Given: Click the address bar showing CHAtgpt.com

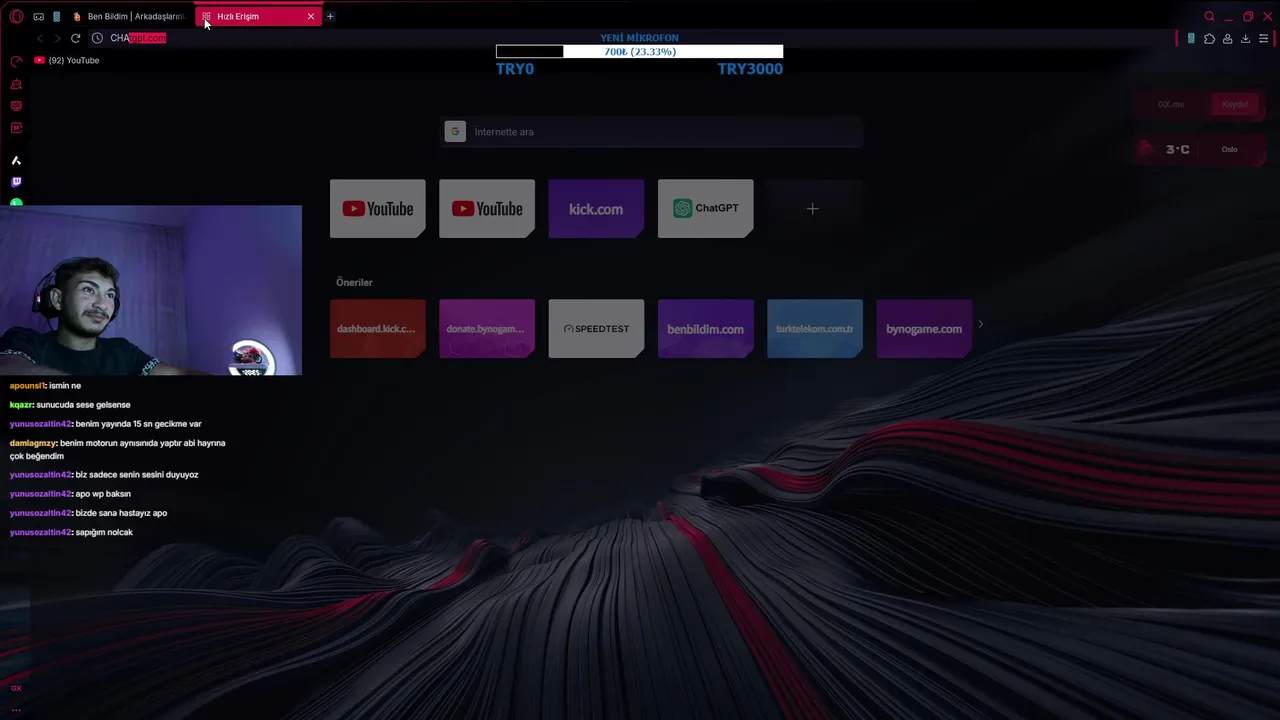Looking at the screenshot, I should [138, 38].
